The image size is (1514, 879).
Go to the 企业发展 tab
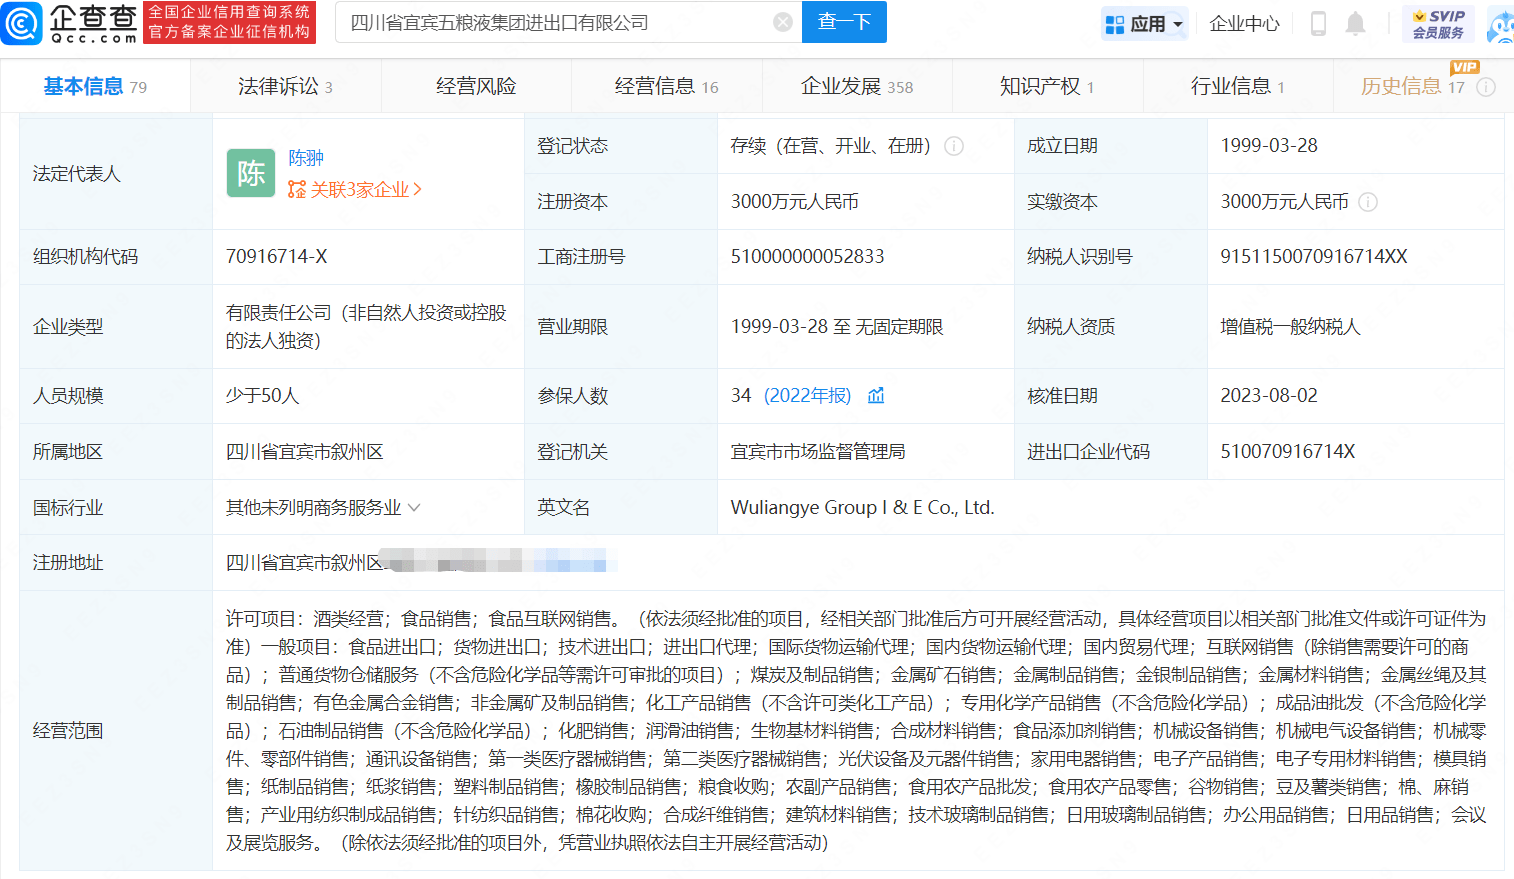(x=856, y=87)
